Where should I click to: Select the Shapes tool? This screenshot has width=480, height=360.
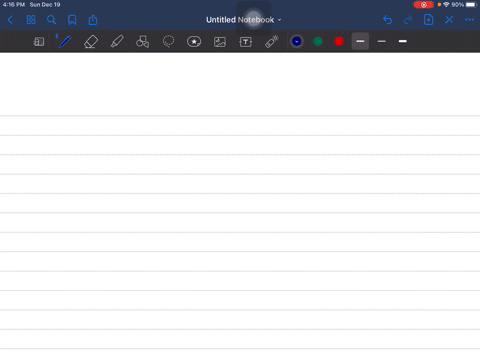coord(143,42)
